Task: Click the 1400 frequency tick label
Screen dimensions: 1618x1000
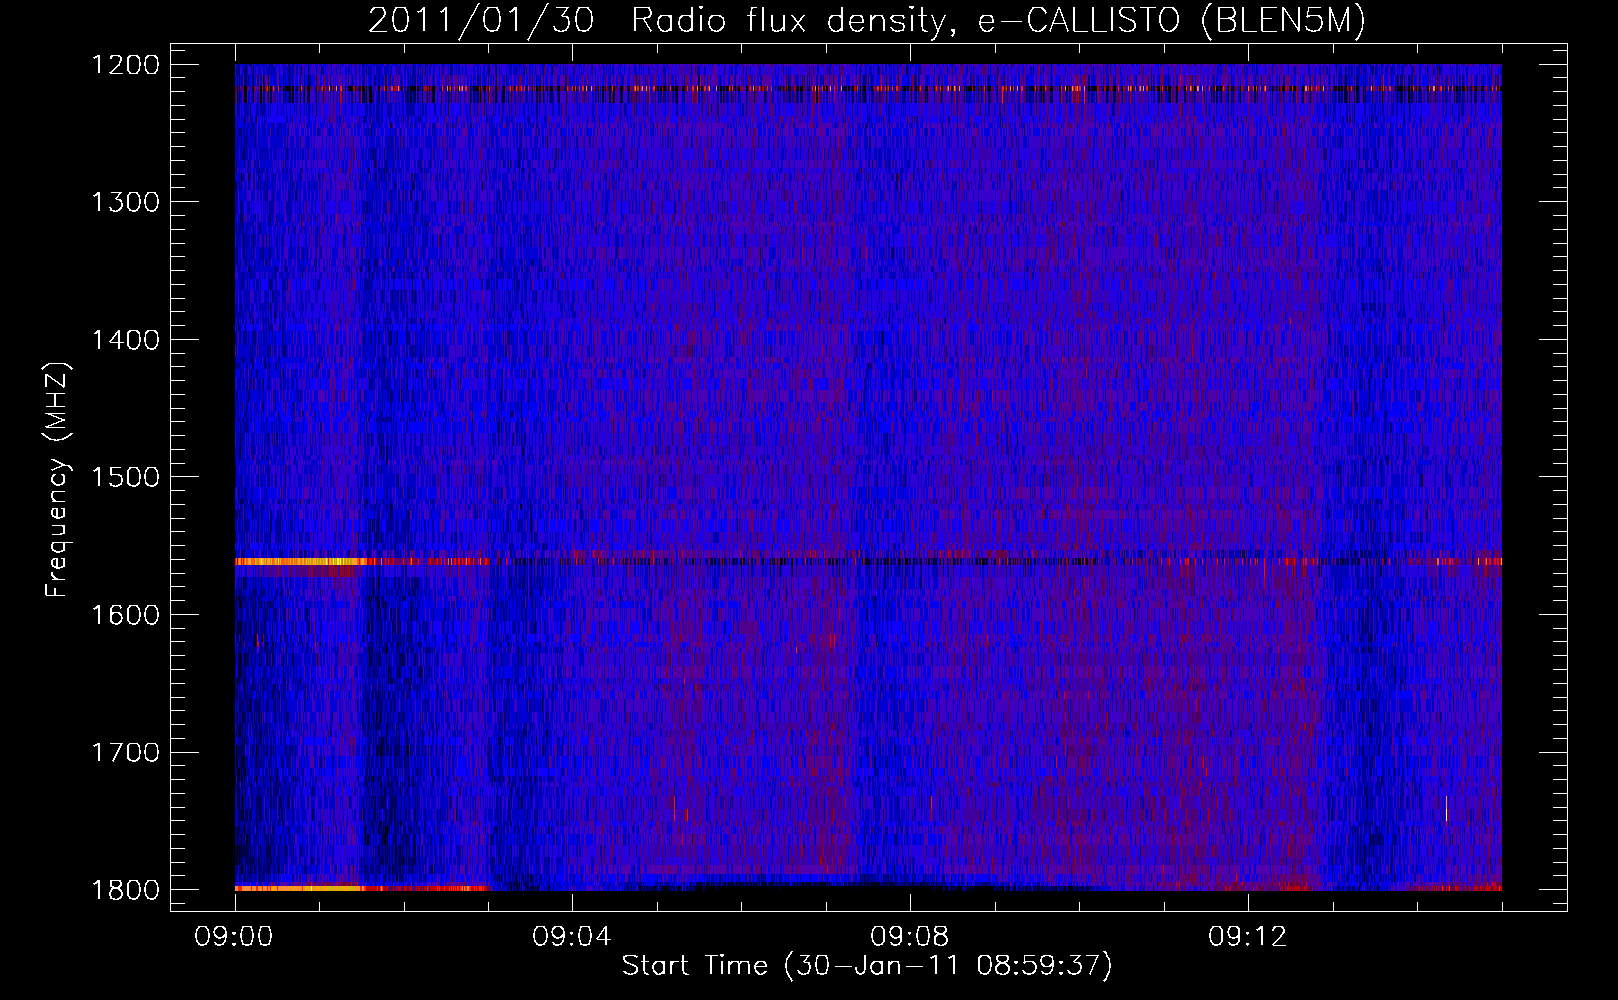Action: point(125,340)
